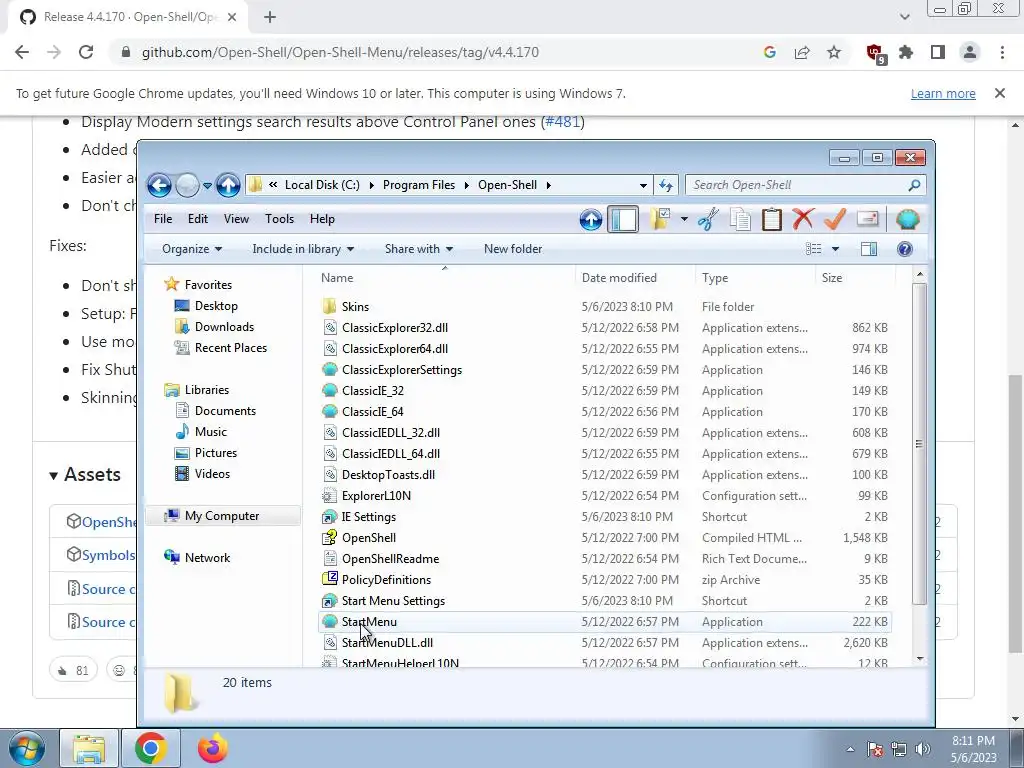Click the Up toolbar button in Classic Explorer bar

pyautogui.click(x=590, y=219)
